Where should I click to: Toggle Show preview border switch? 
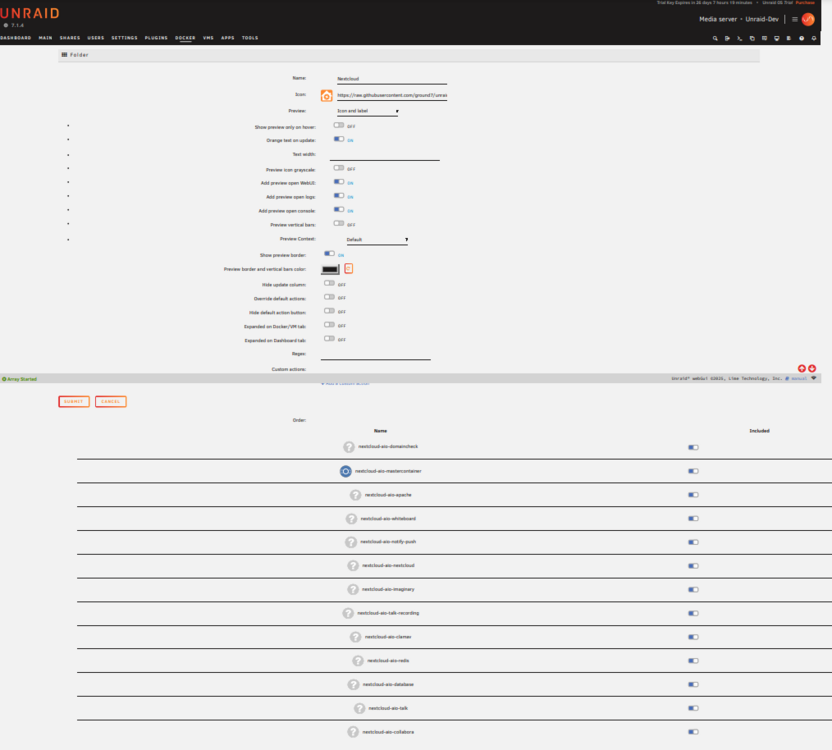(329, 254)
